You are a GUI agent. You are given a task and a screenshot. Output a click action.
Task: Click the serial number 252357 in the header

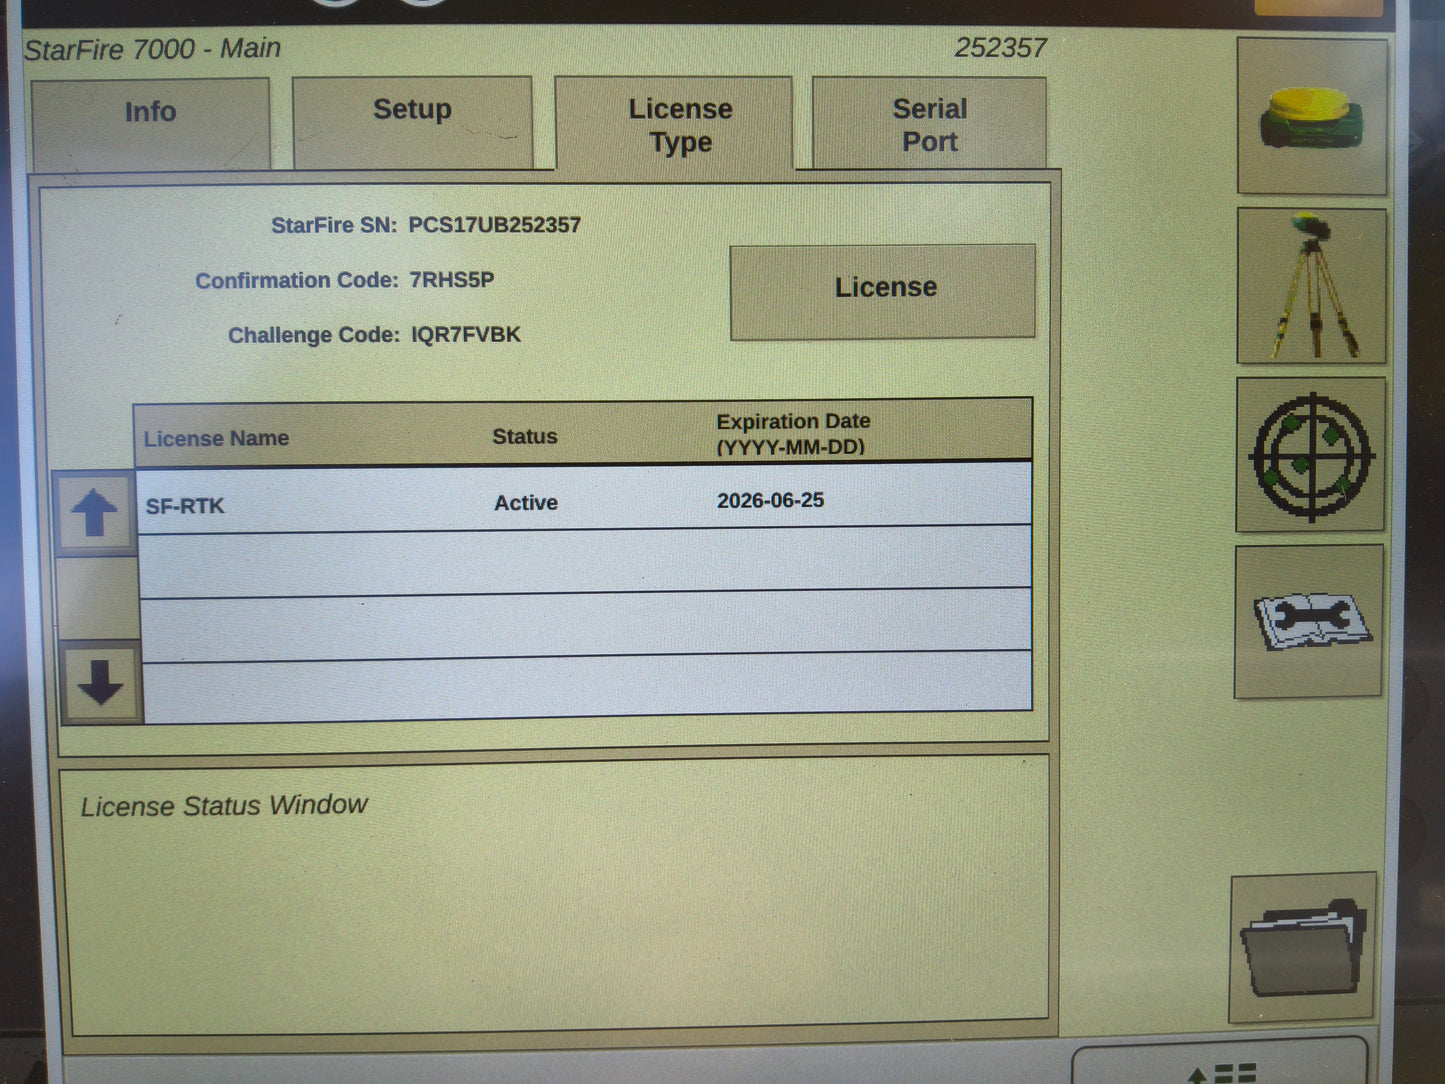click(x=1000, y=48)
